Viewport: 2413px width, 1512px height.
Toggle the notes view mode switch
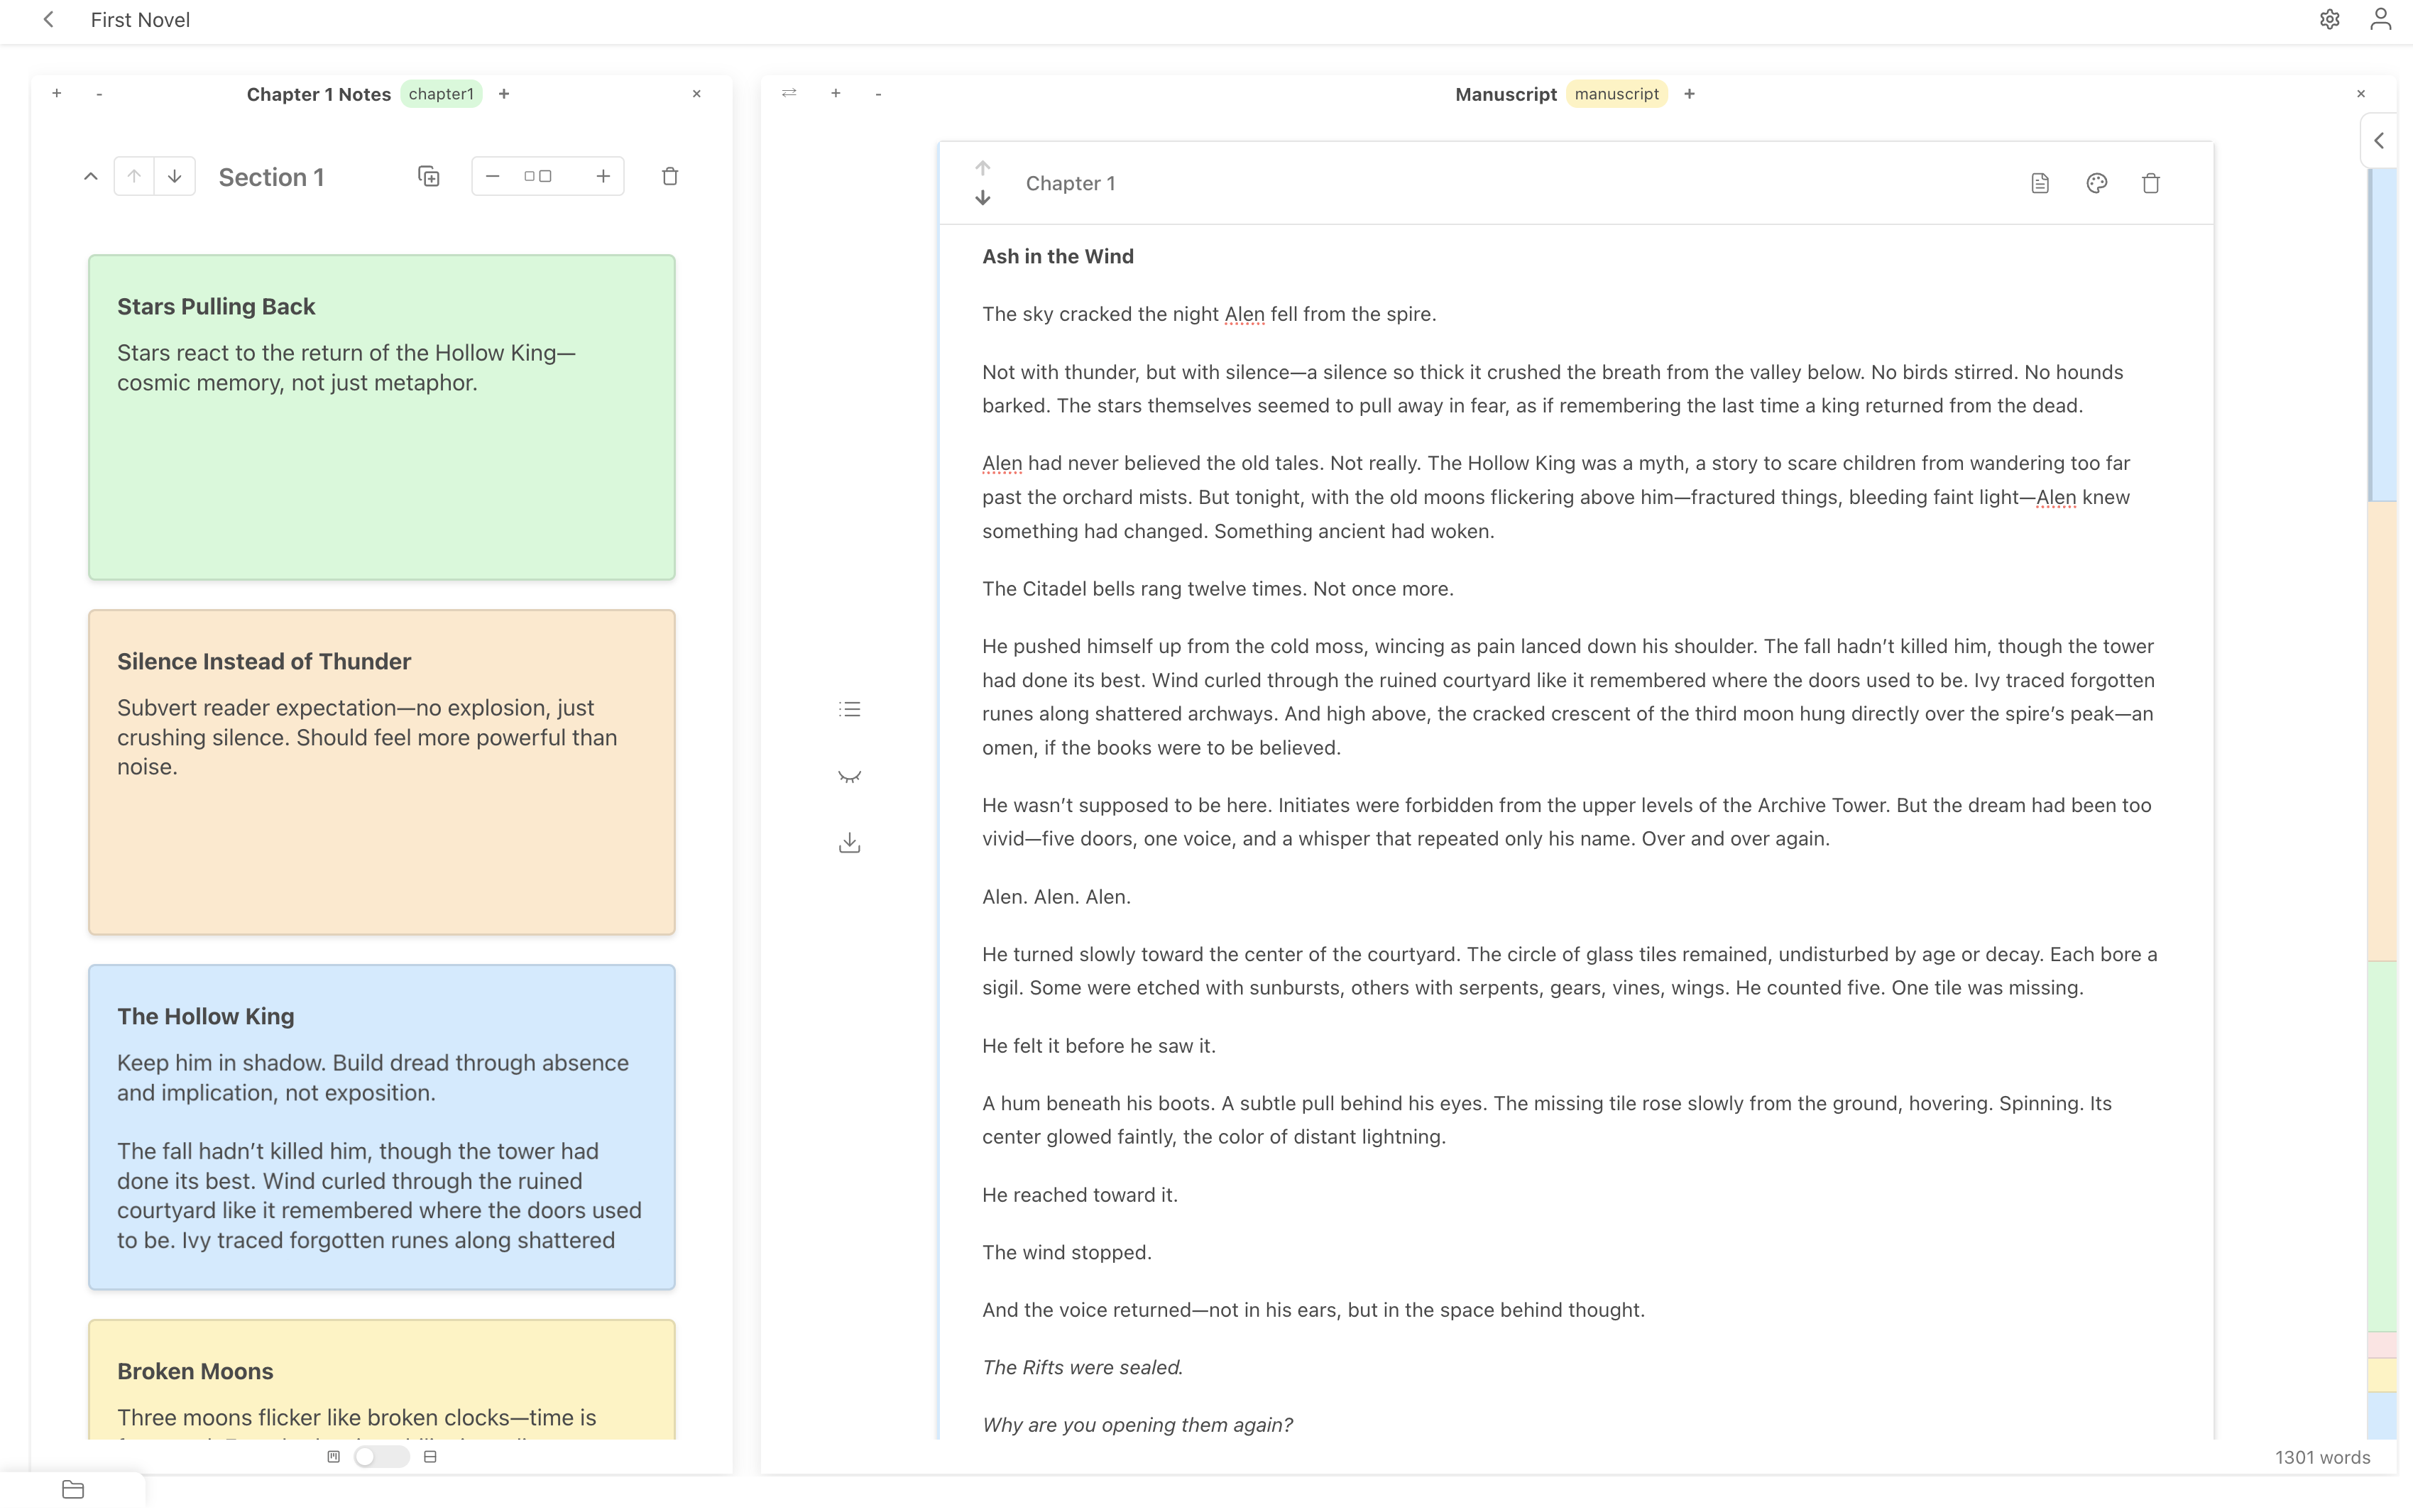pyautogui.click(x=381, y=1457)
